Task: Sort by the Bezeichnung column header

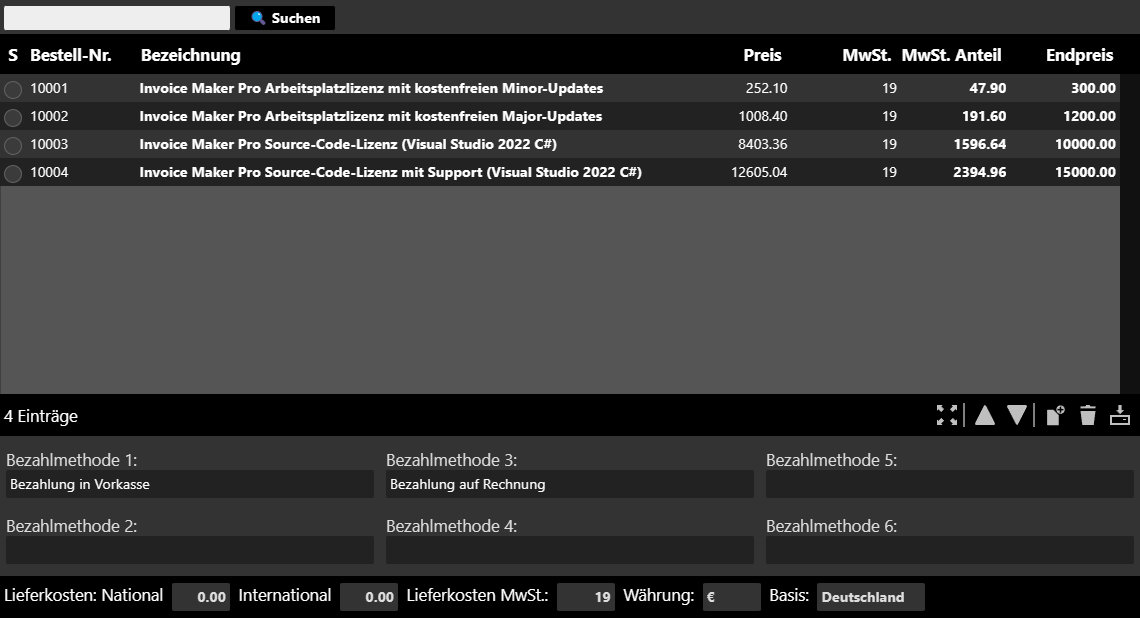Action: click(190, 55)
